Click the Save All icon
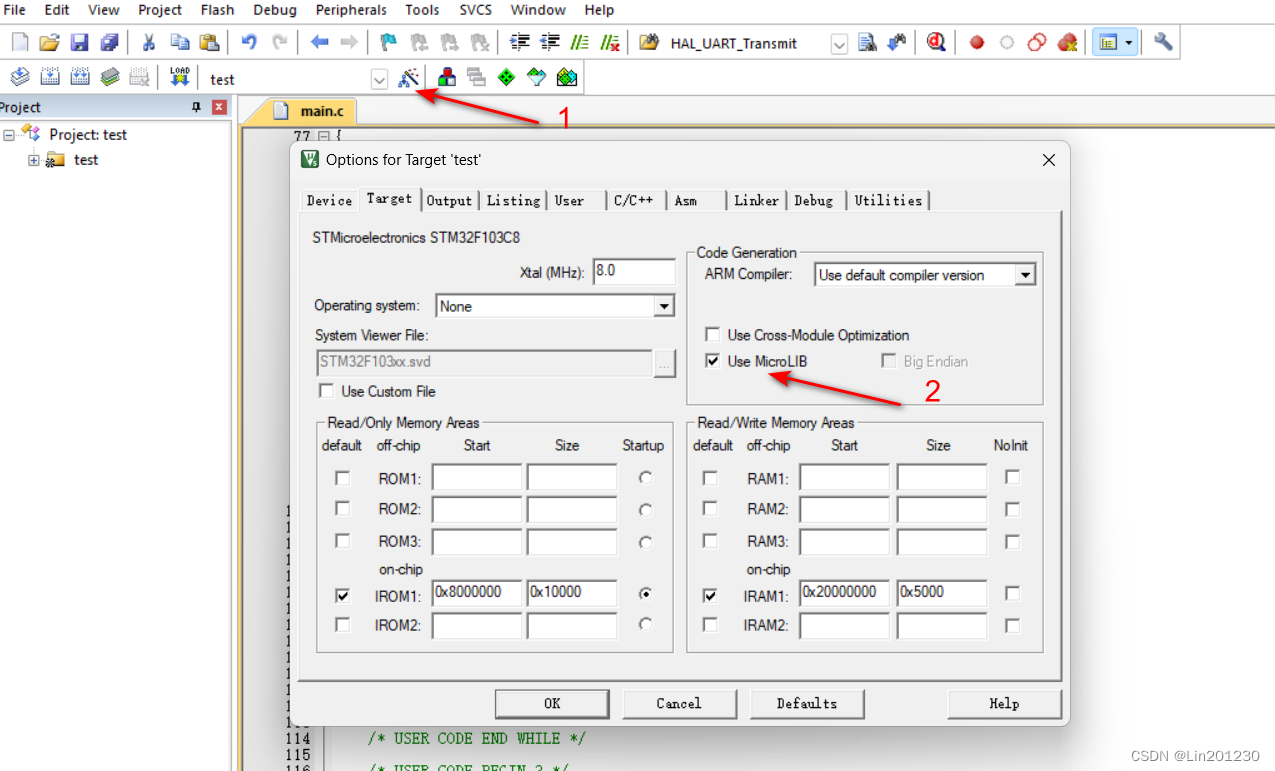This screenshot has height=771, width=1275. click(109, 42)
